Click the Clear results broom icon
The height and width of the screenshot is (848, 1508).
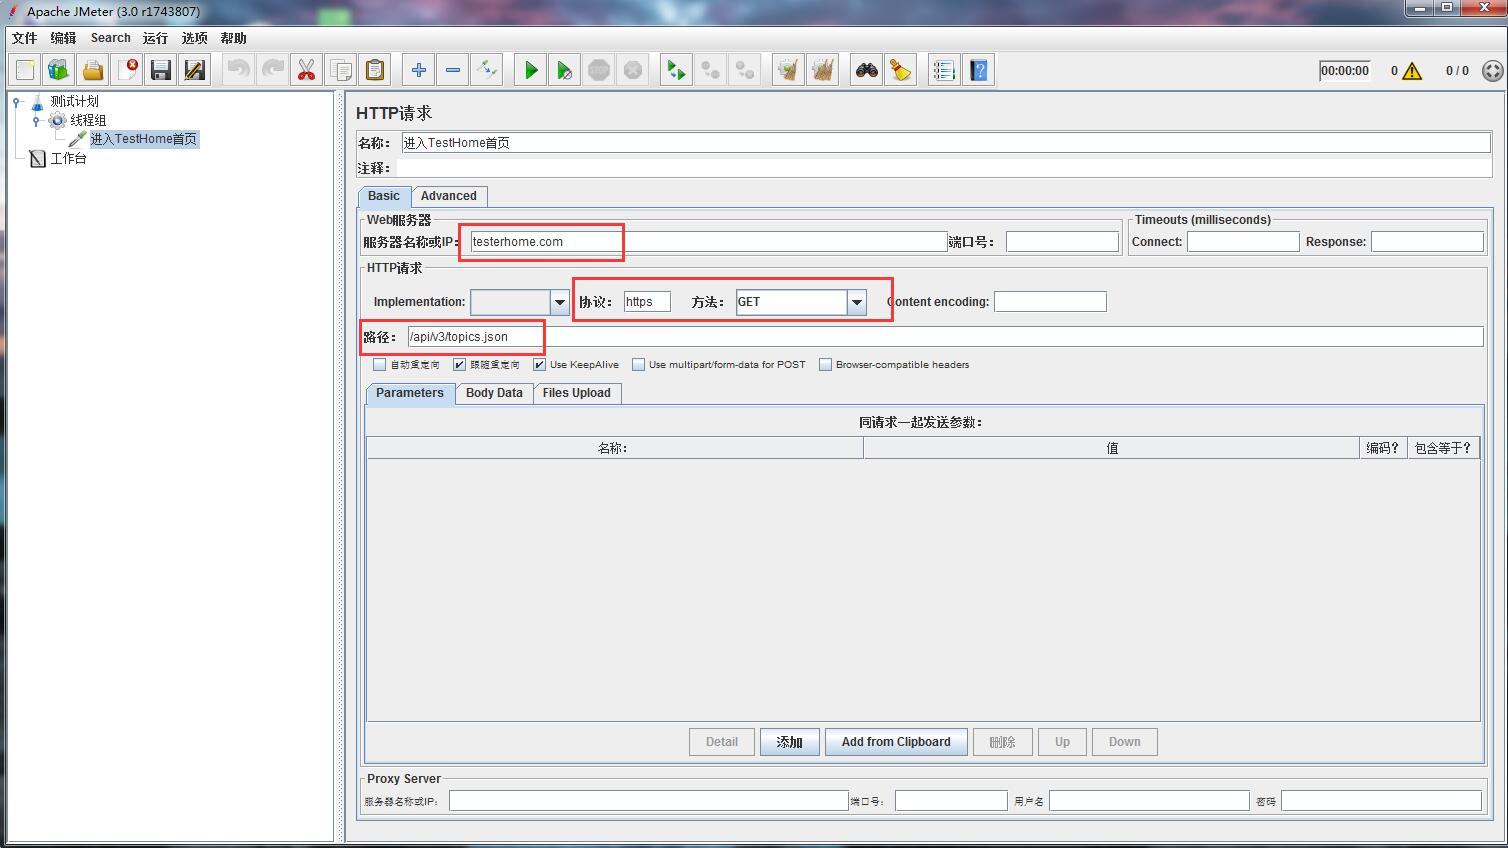click(789, 70)
